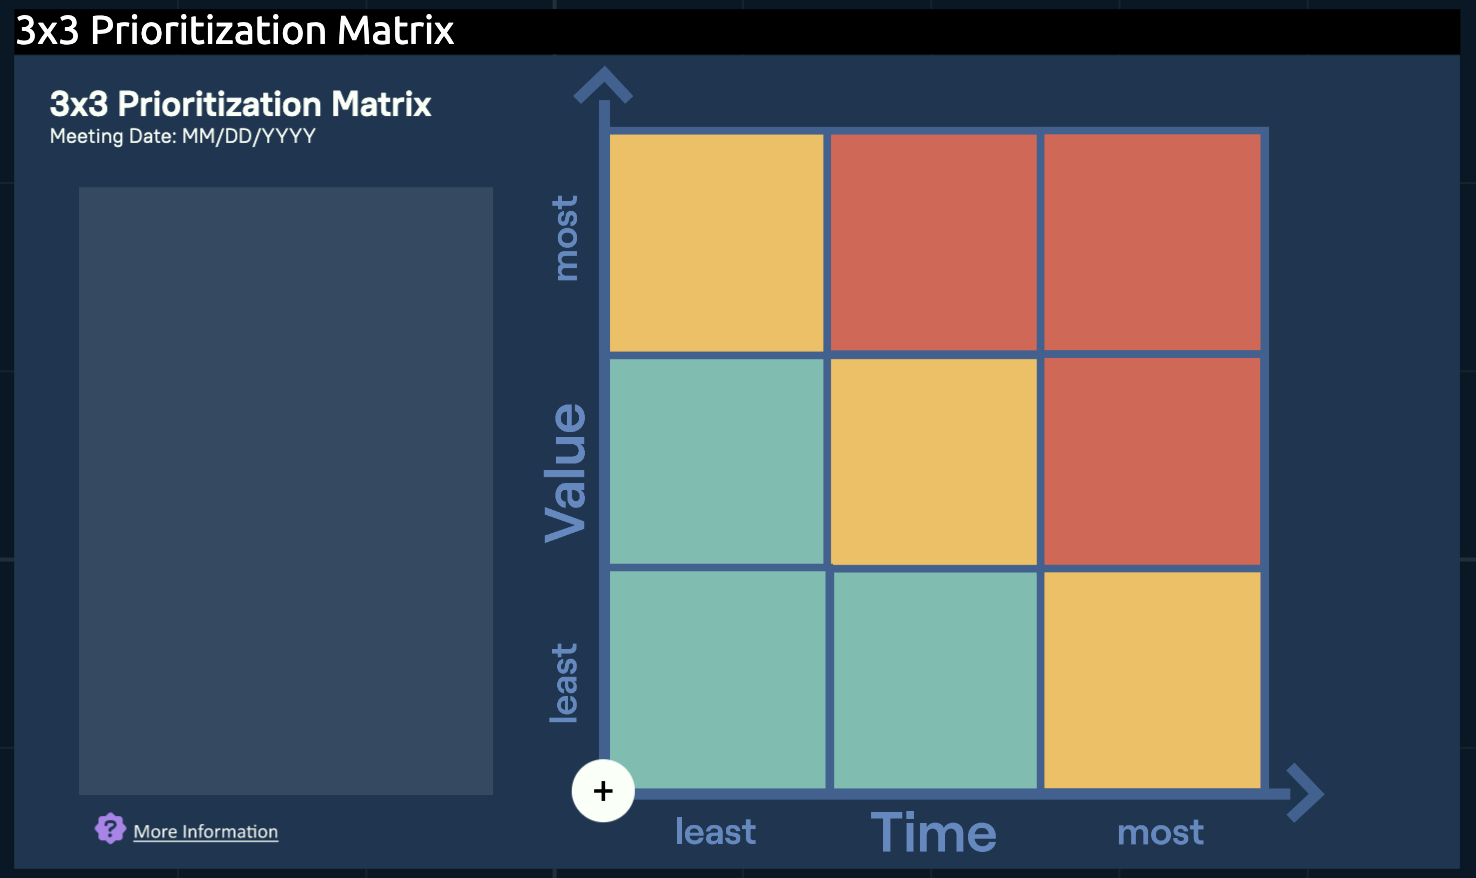
Task: Open the More Information link
Action: 206,831
